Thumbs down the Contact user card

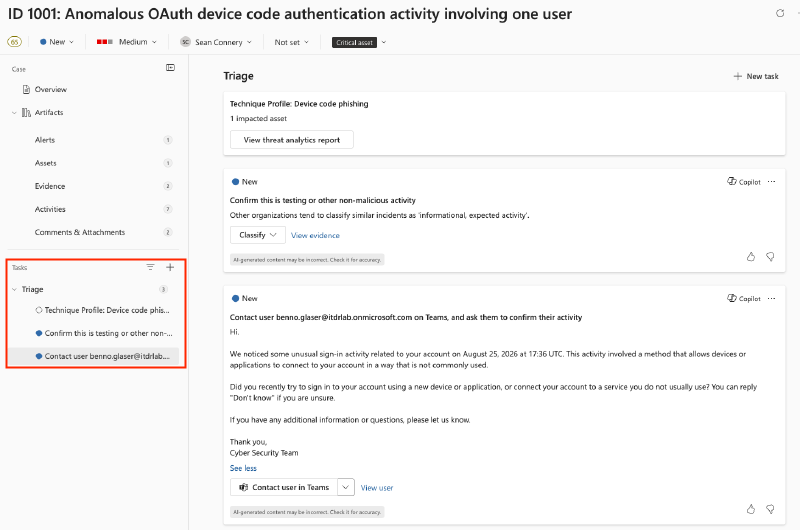[x=770, y=509]
